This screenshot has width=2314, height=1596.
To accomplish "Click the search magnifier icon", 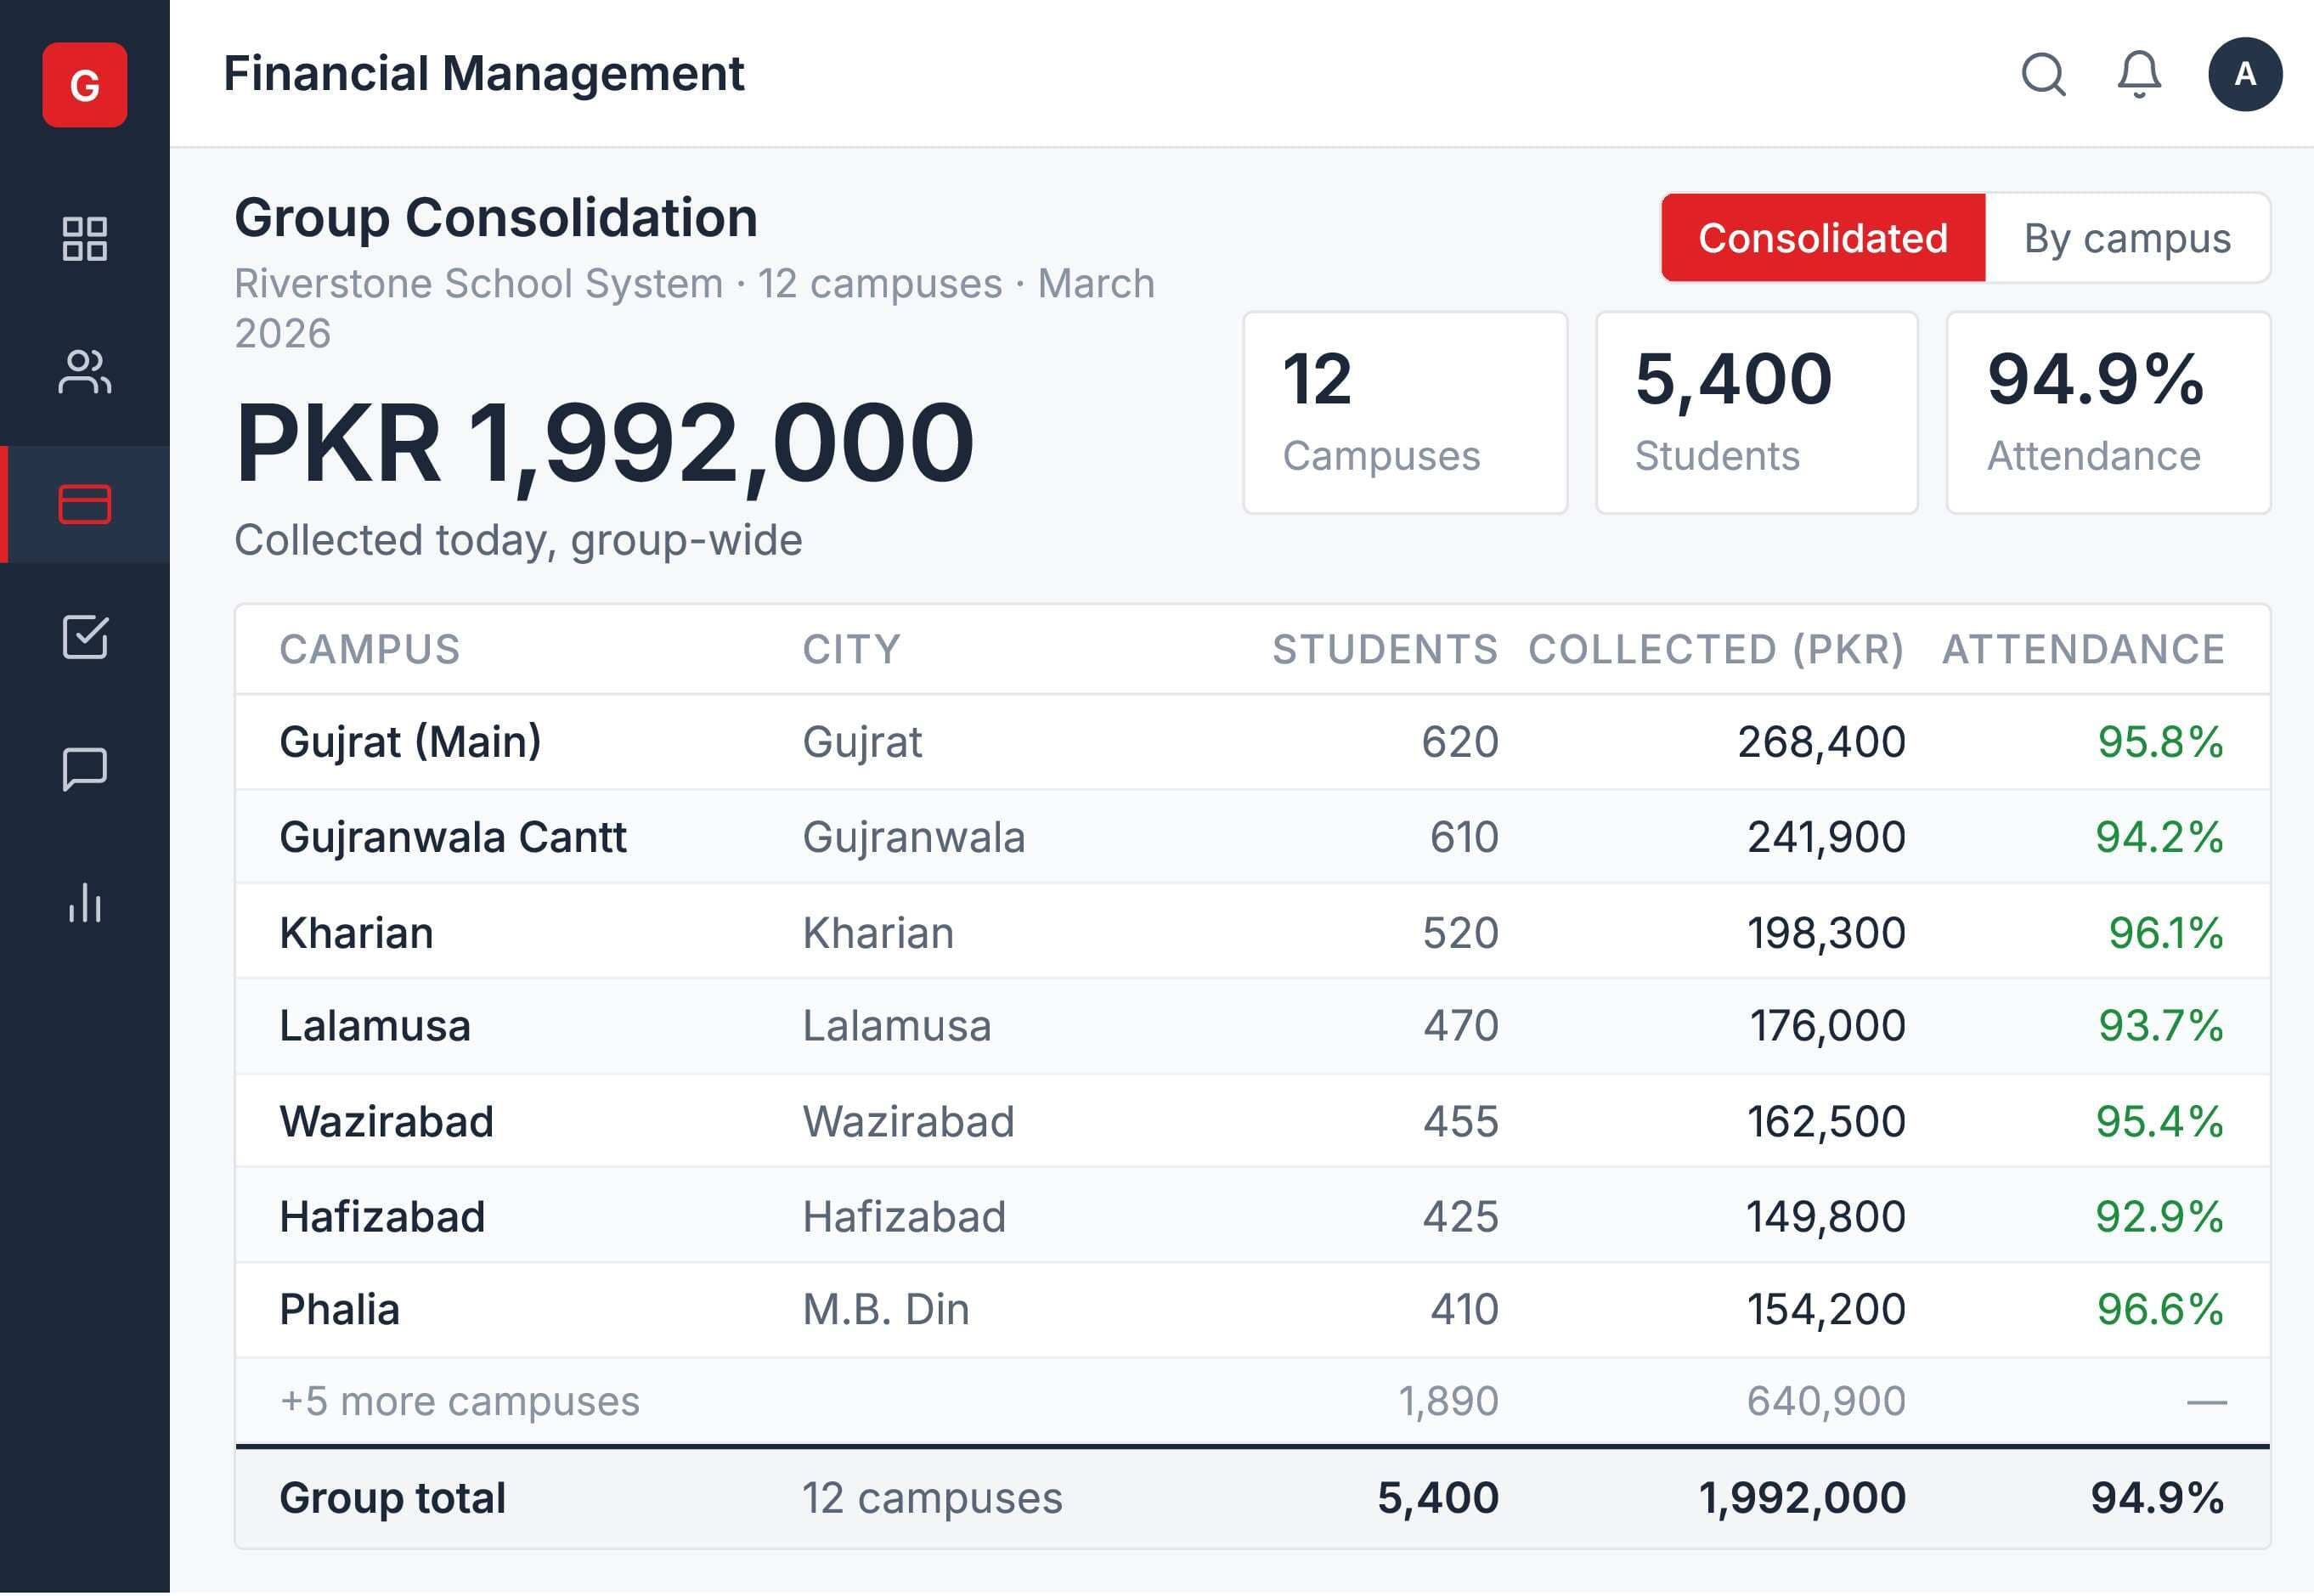I will pos(2043,74).
